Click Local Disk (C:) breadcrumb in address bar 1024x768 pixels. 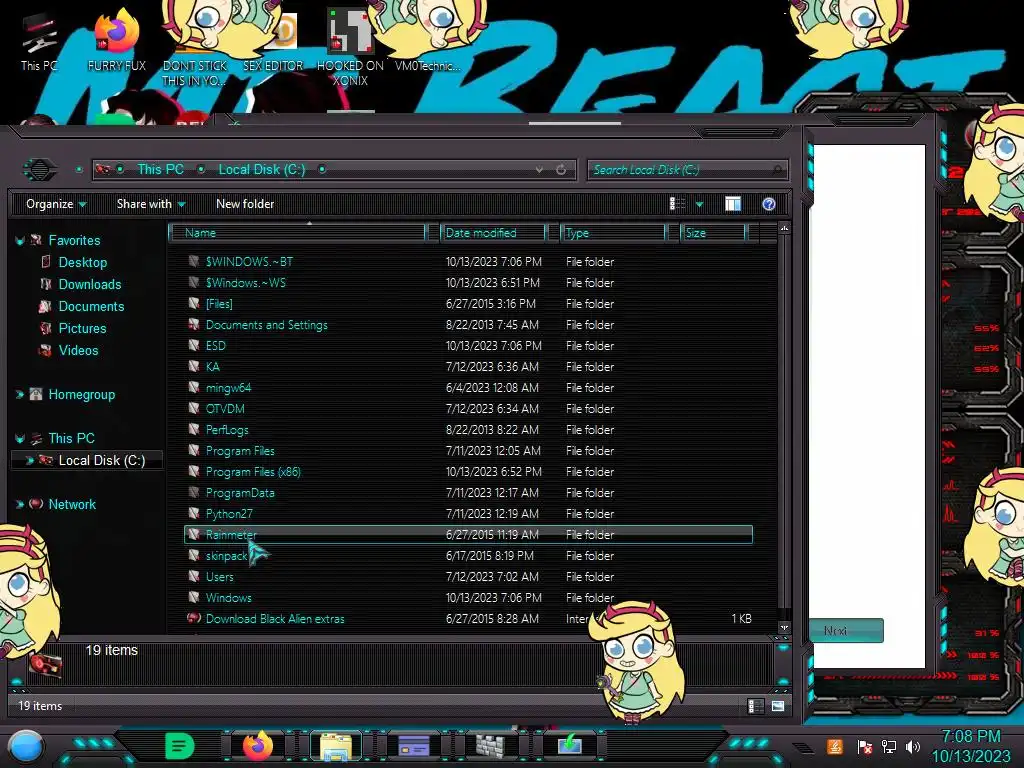click(x=262, y=170)
